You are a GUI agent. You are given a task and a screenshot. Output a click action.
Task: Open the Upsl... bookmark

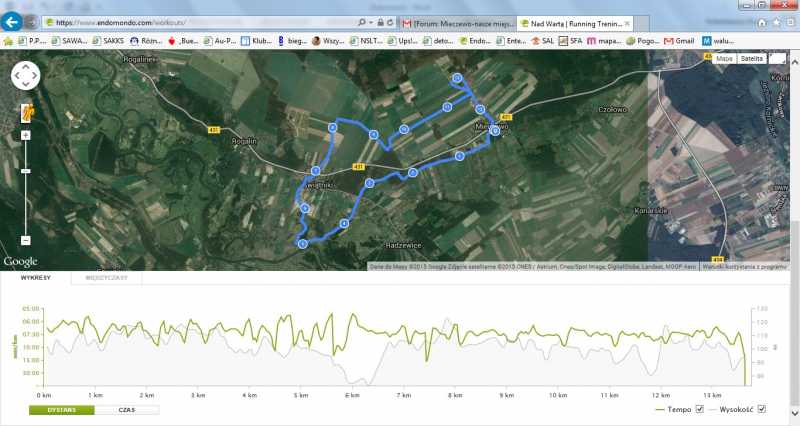click(x=403, y=41)
